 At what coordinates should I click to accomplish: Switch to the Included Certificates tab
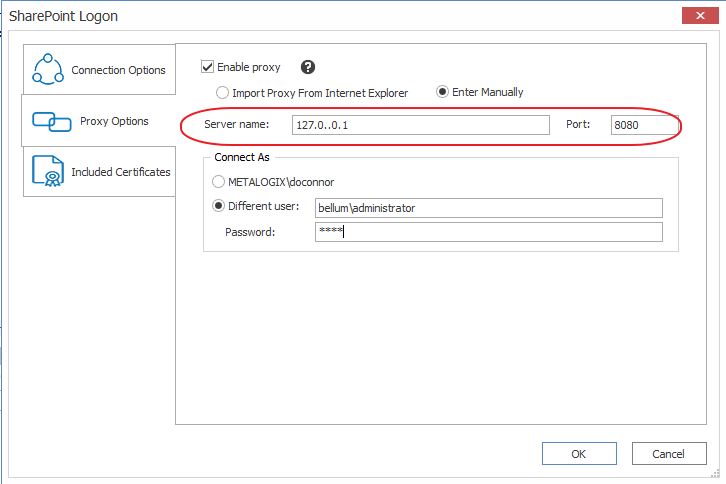(x=120, y=172)
